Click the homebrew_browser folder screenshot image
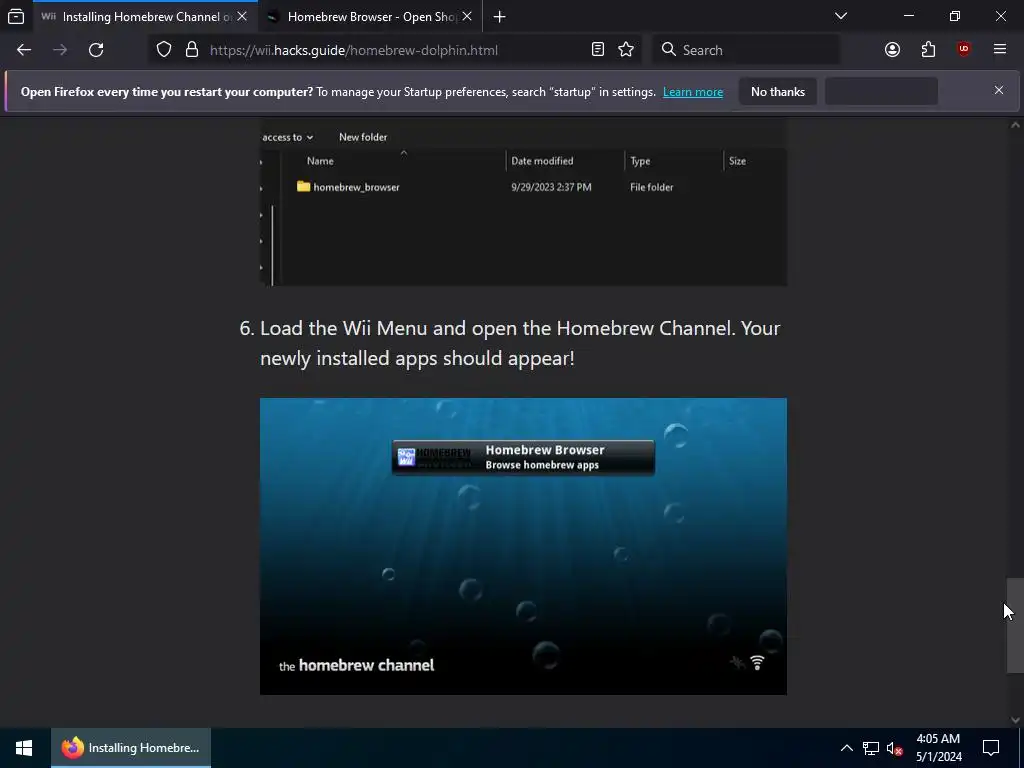 [x=523, y=202]
